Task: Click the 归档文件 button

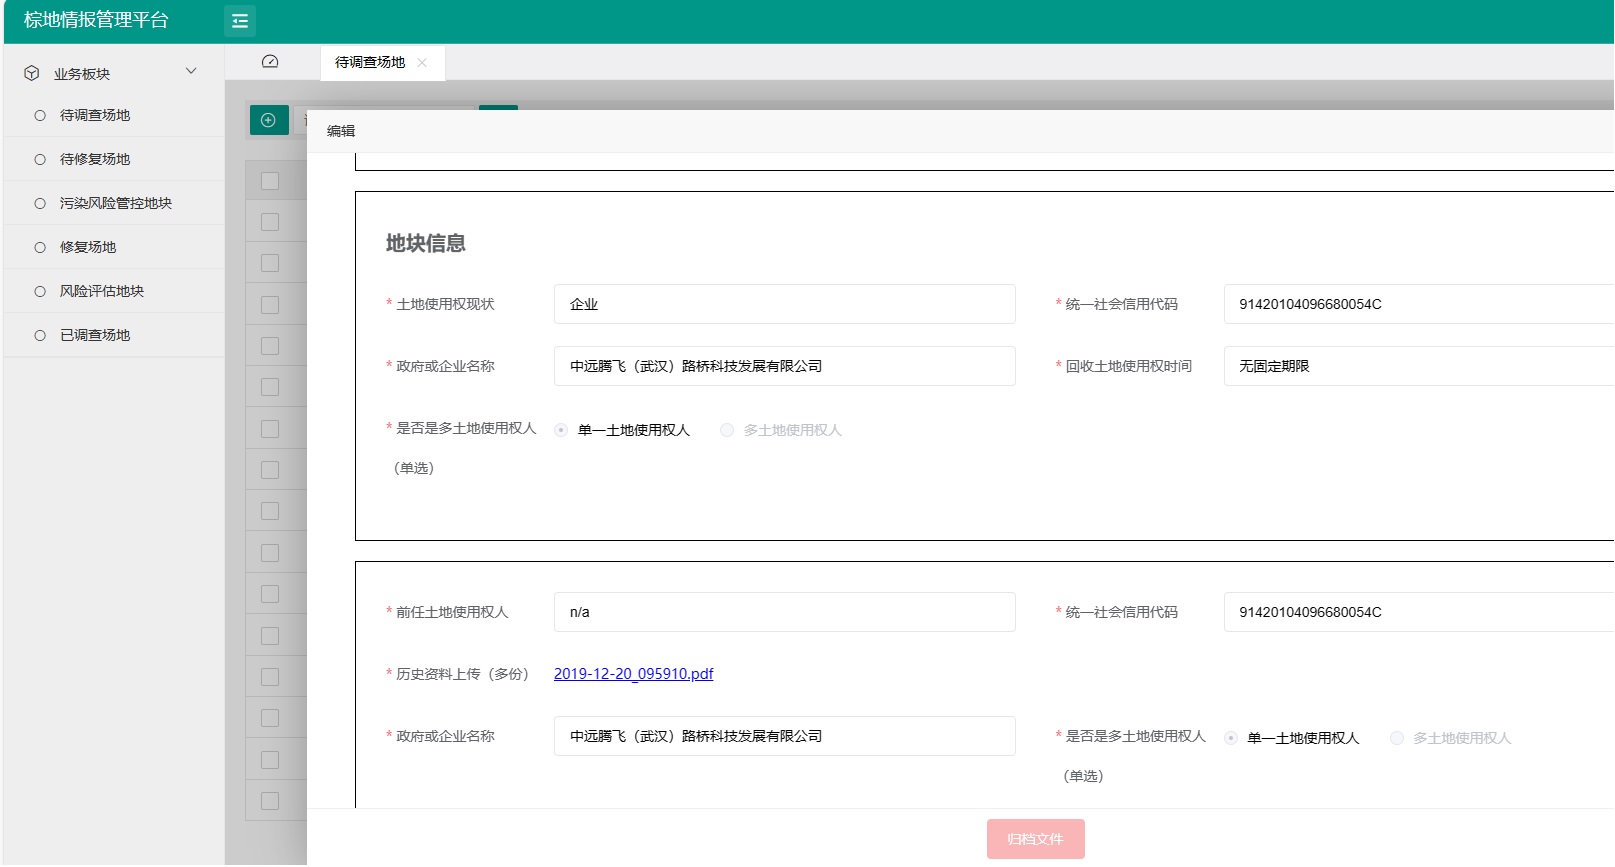Action: click(1035, 839)
